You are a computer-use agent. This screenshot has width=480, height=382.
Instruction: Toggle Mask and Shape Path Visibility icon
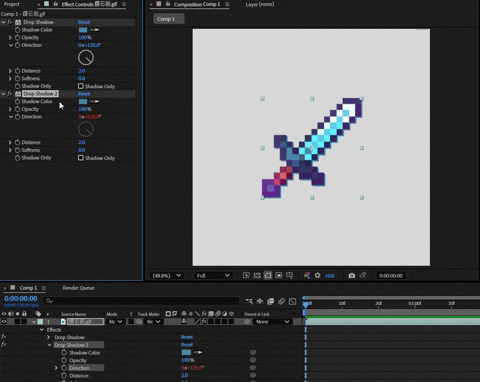[x=268, y=275]
